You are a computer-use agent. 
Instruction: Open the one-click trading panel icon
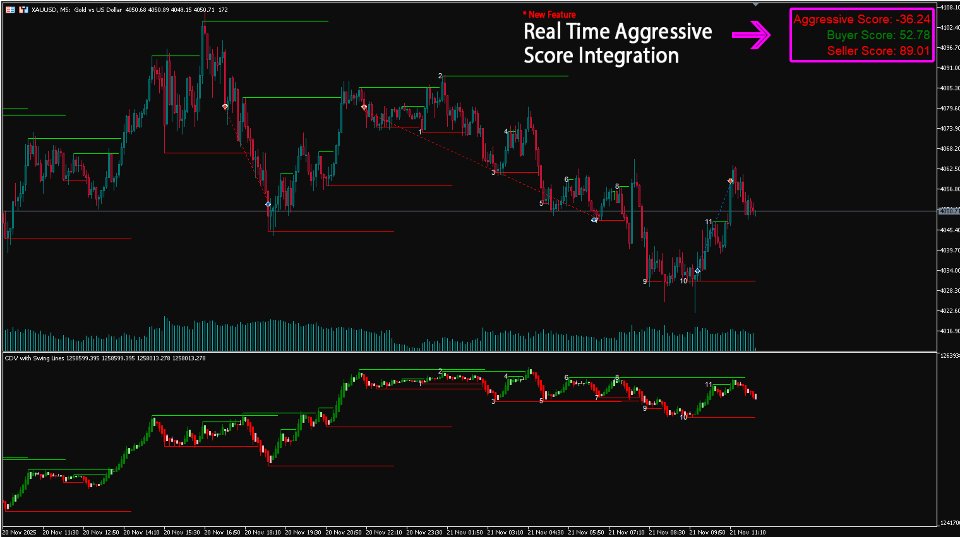10,10
